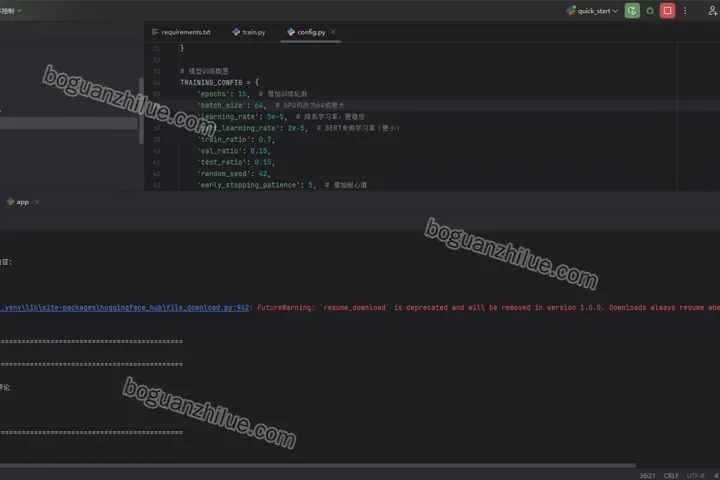Click the green Rerun quick_start button

632,11
